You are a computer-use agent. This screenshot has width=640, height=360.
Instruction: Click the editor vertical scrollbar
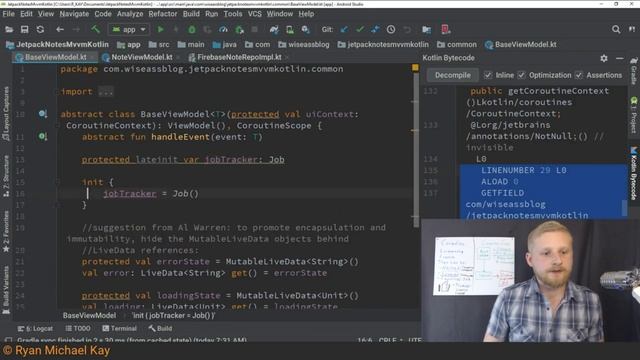click(416, 151)
